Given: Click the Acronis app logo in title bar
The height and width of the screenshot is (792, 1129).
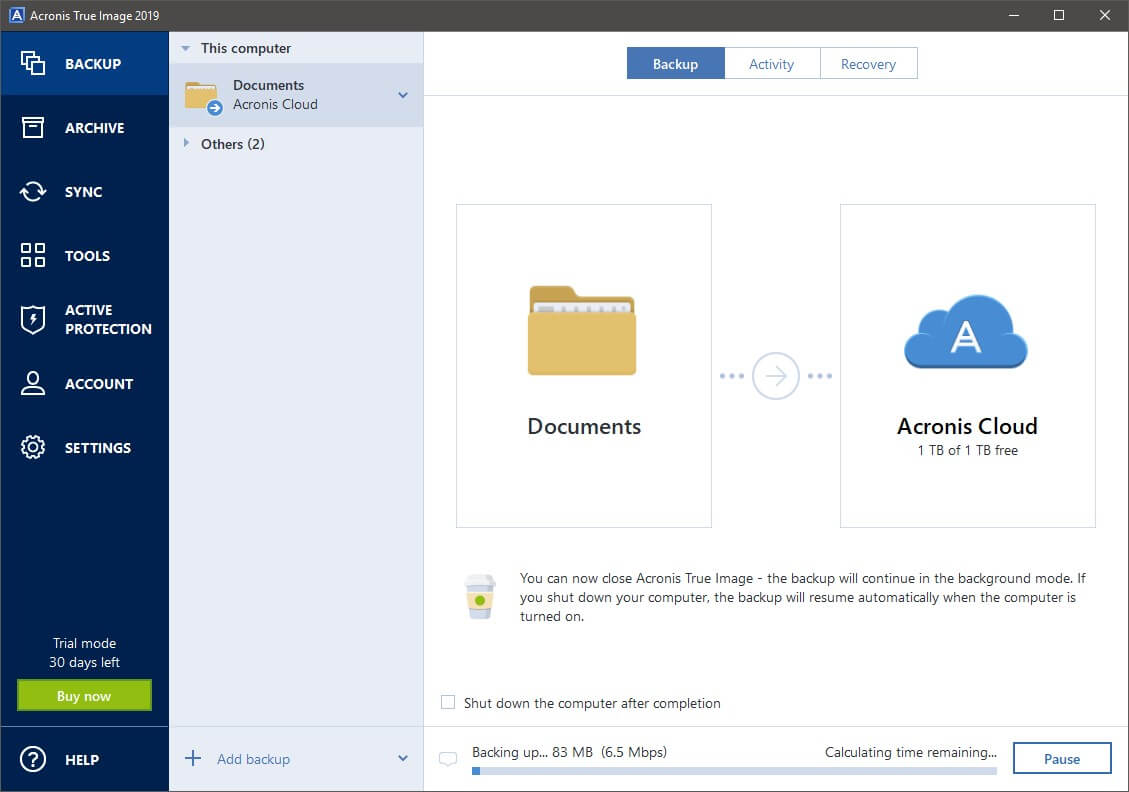Looking at the screenshot, I should click(16, 15).
